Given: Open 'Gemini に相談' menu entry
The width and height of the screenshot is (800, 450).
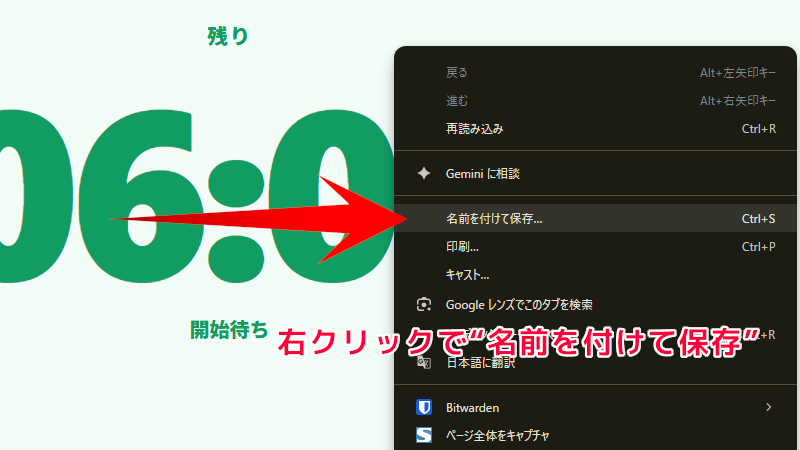Looking at the screenshot, I should point(595,173).
